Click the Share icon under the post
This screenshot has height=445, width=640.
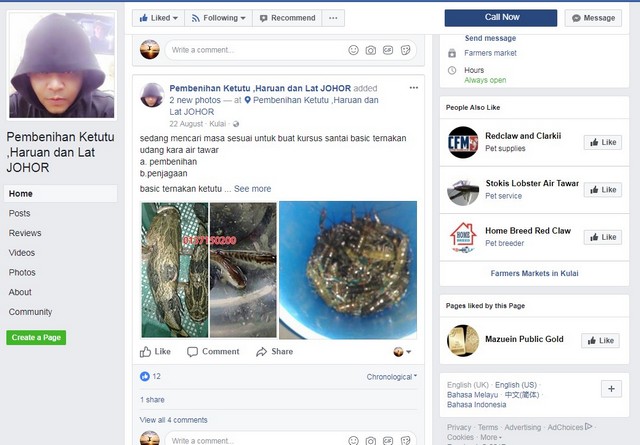tap(262, 352)
